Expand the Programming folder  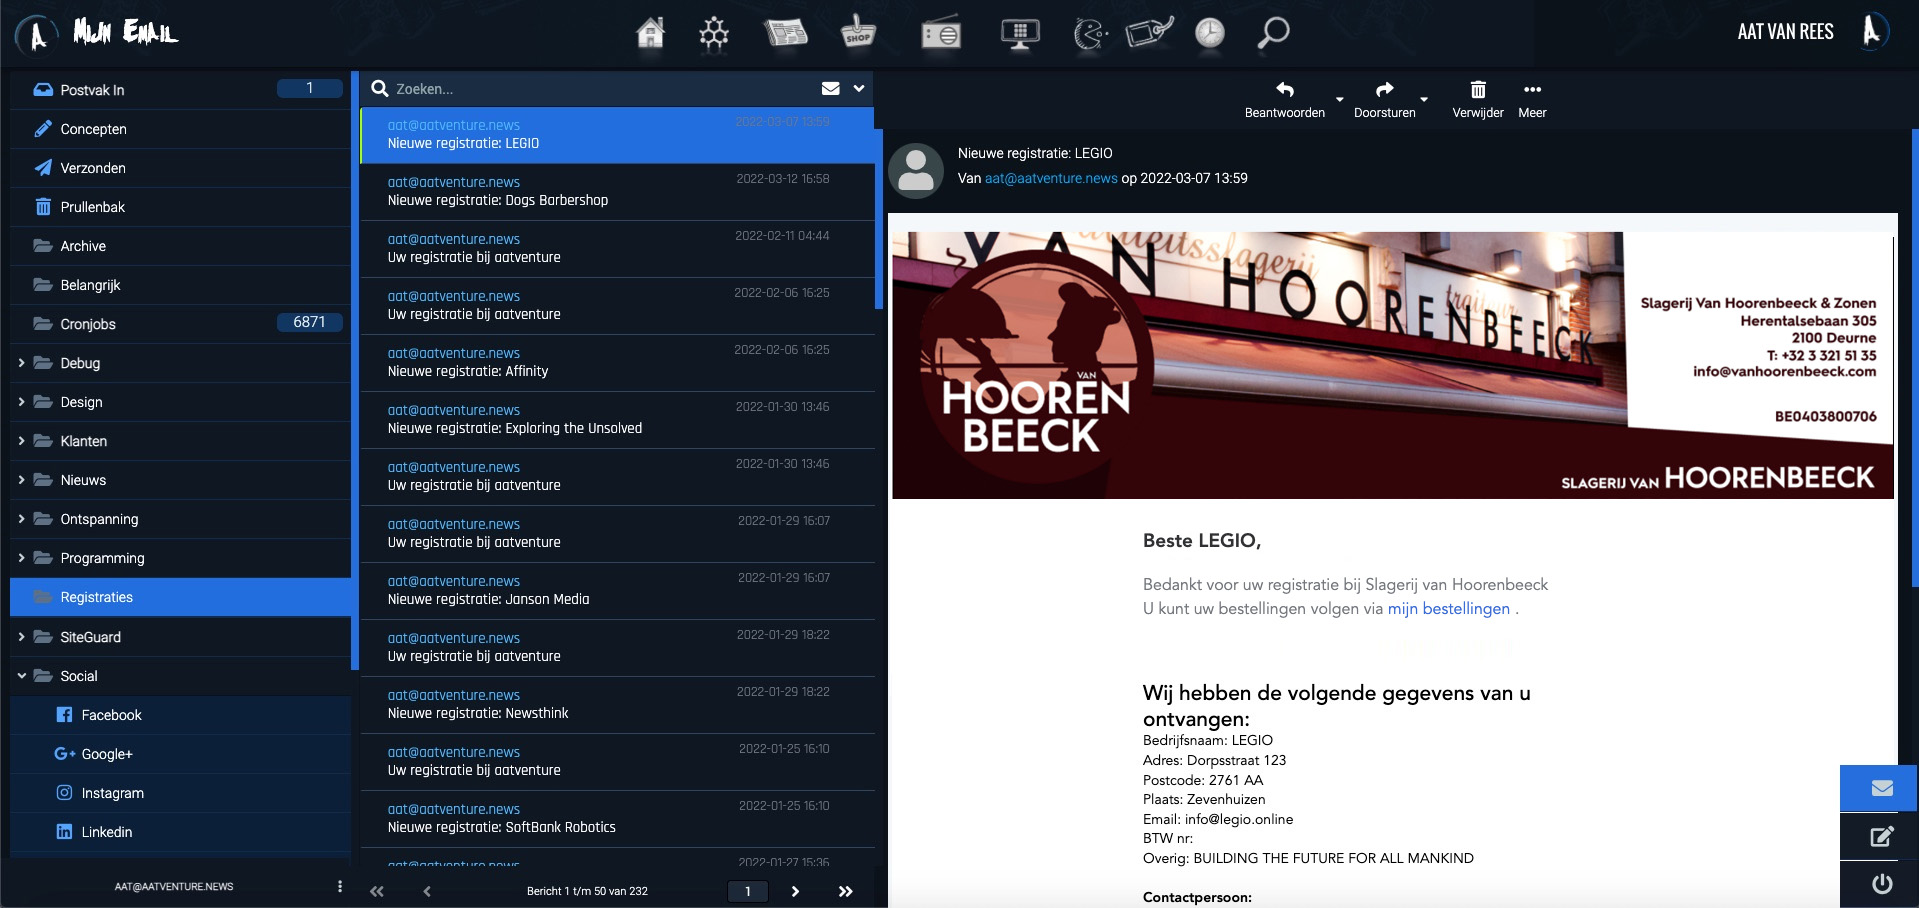tap(21, 558)
